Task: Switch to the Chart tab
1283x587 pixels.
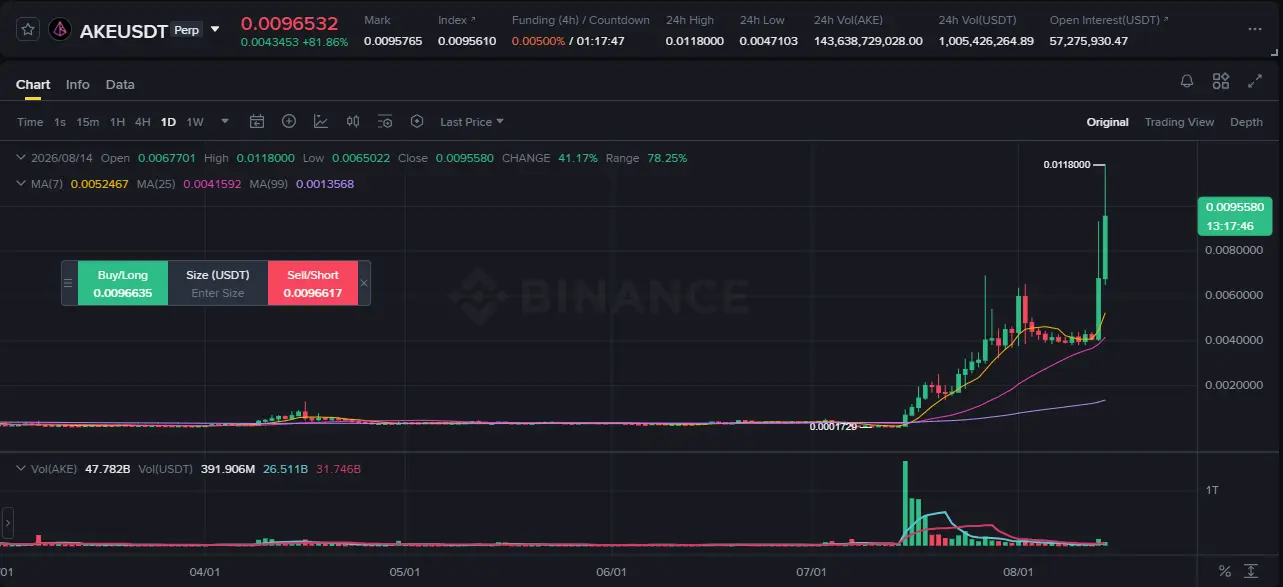Action: point(33,84)
